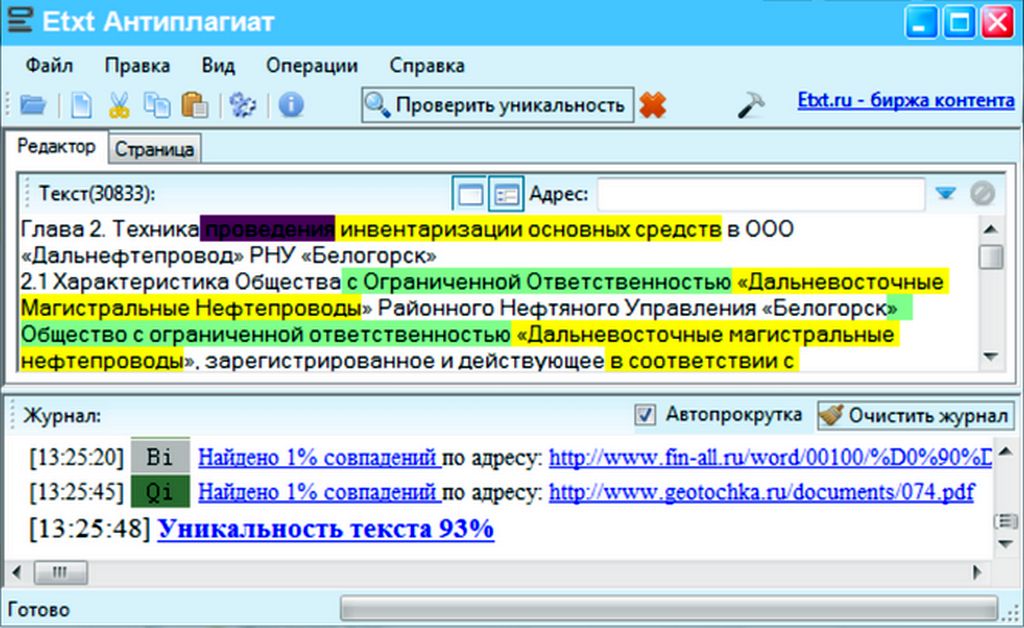Click the Готово status text

click(39, 609)
